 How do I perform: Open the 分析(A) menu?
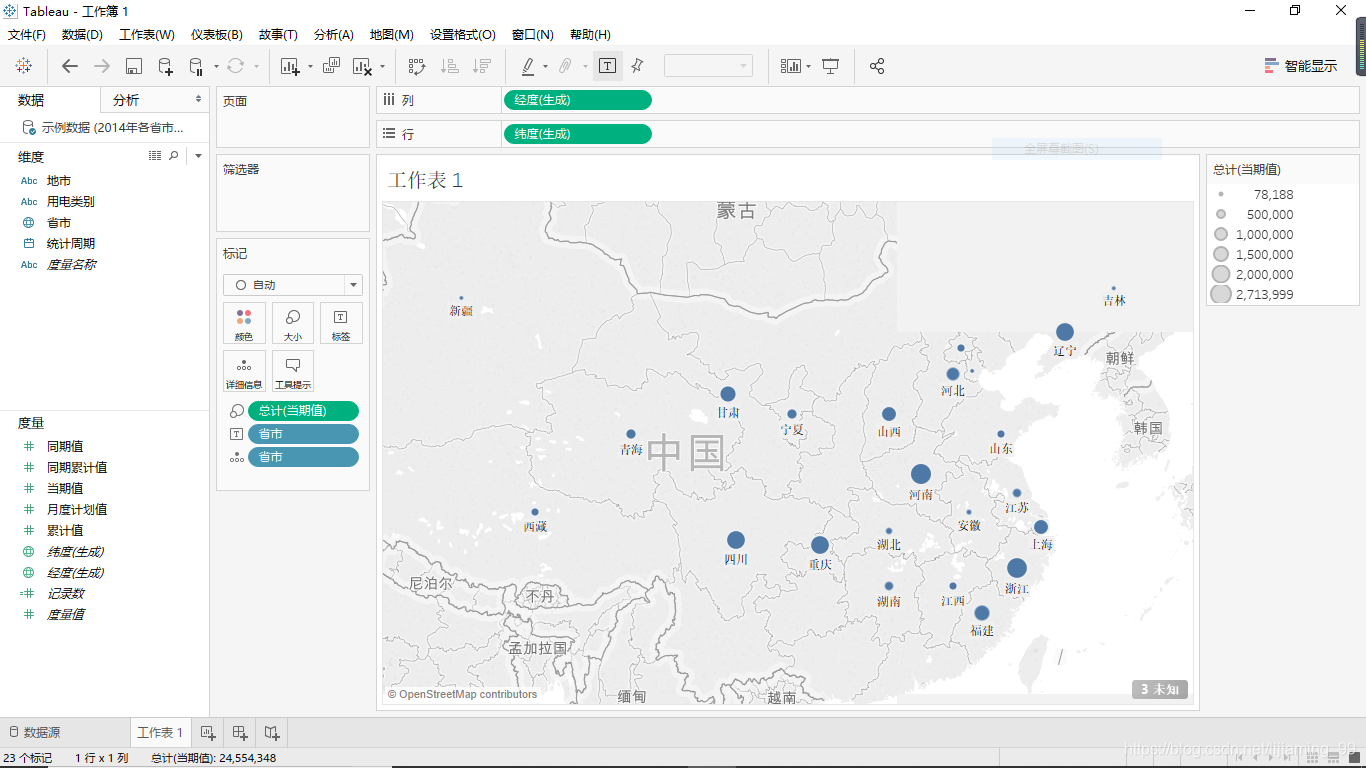click(x=334, y=35)
